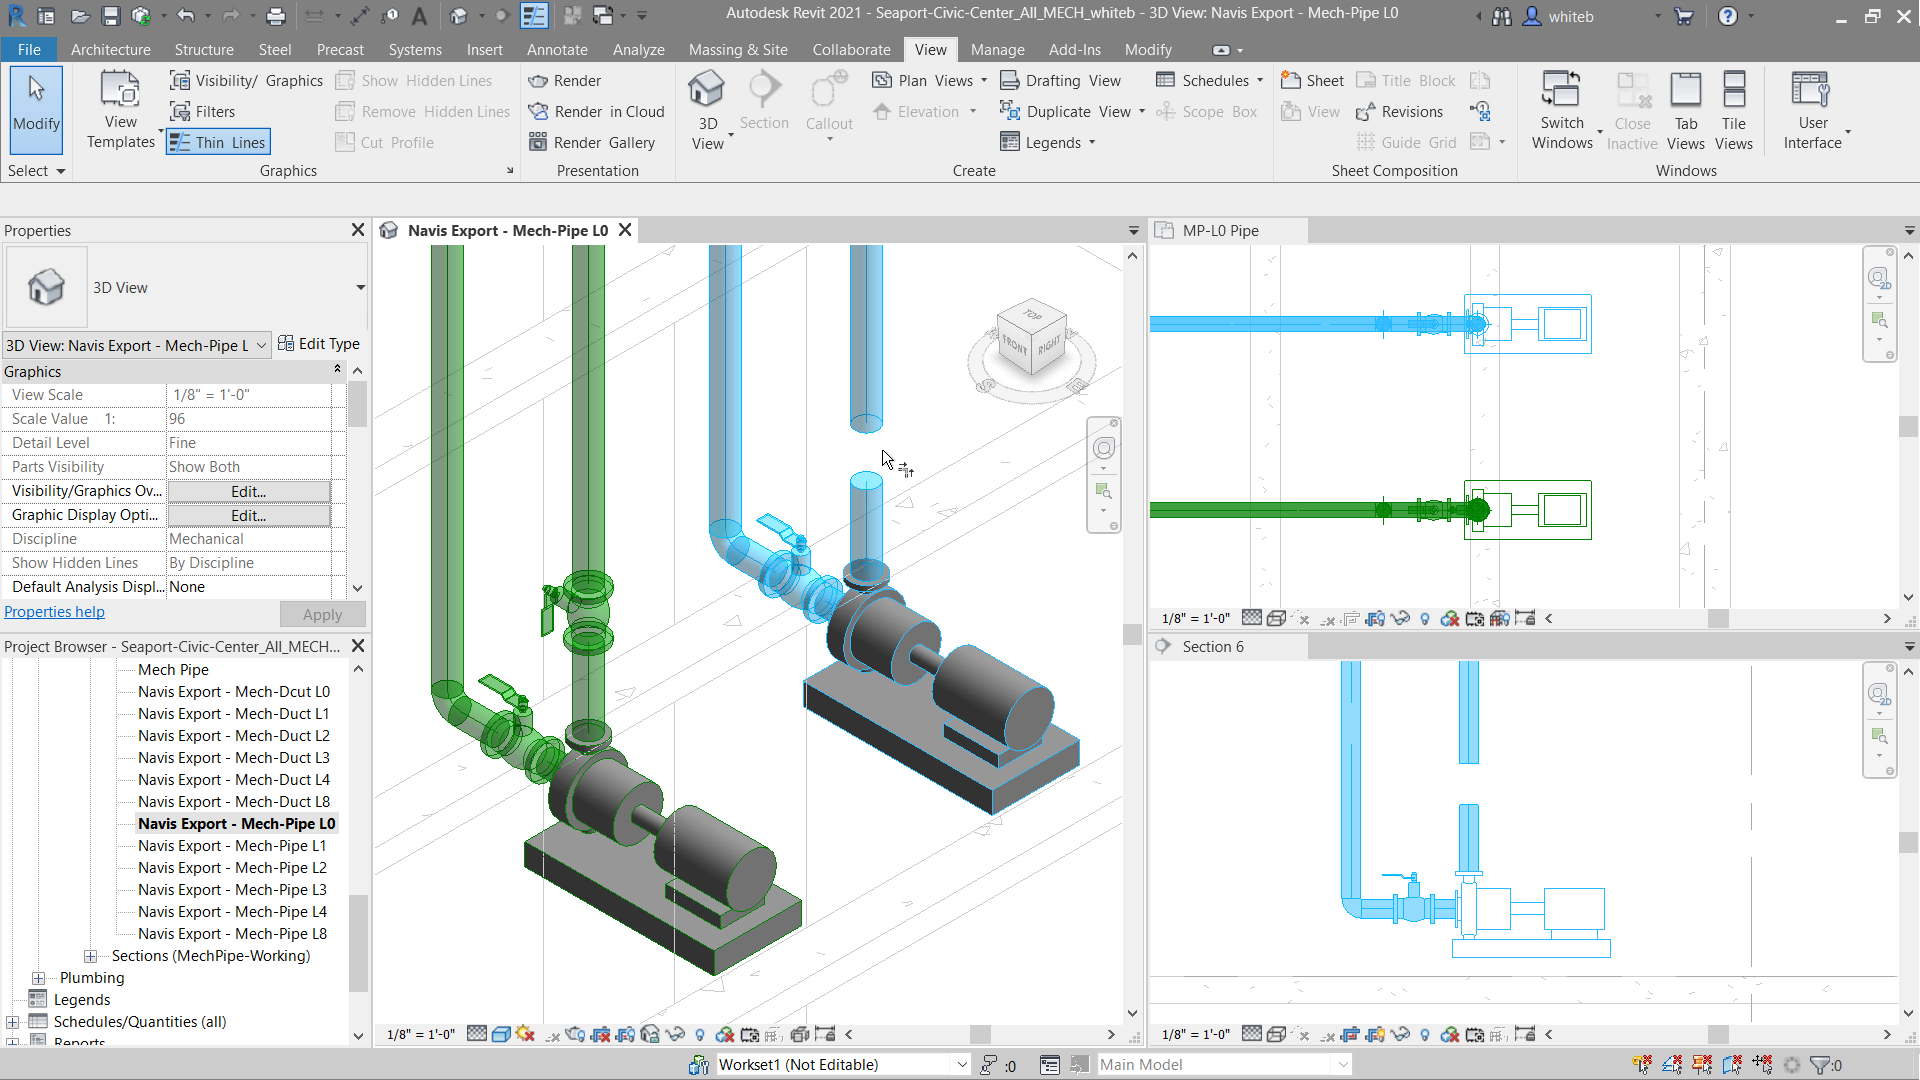
Task: Click Render teapot icon
Action: (538, 81)
